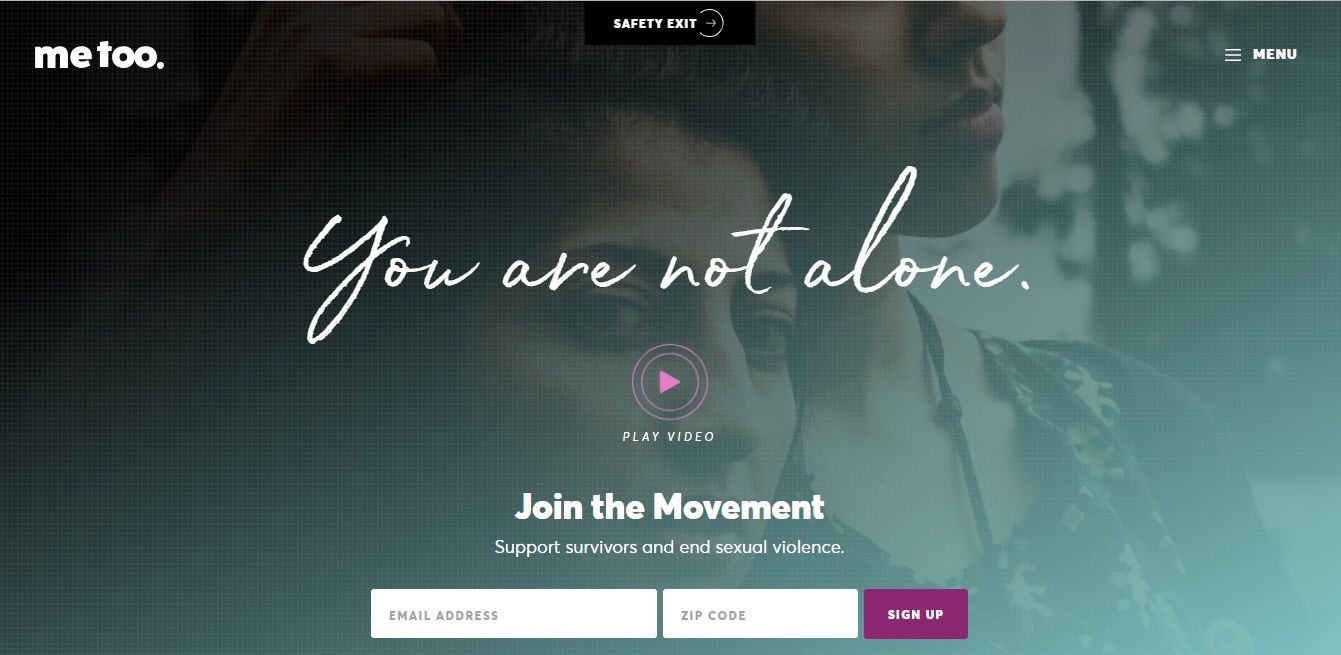Click the PLAY VIDEO caption text
Screen dimensions: 1341x655
point(669,436)
